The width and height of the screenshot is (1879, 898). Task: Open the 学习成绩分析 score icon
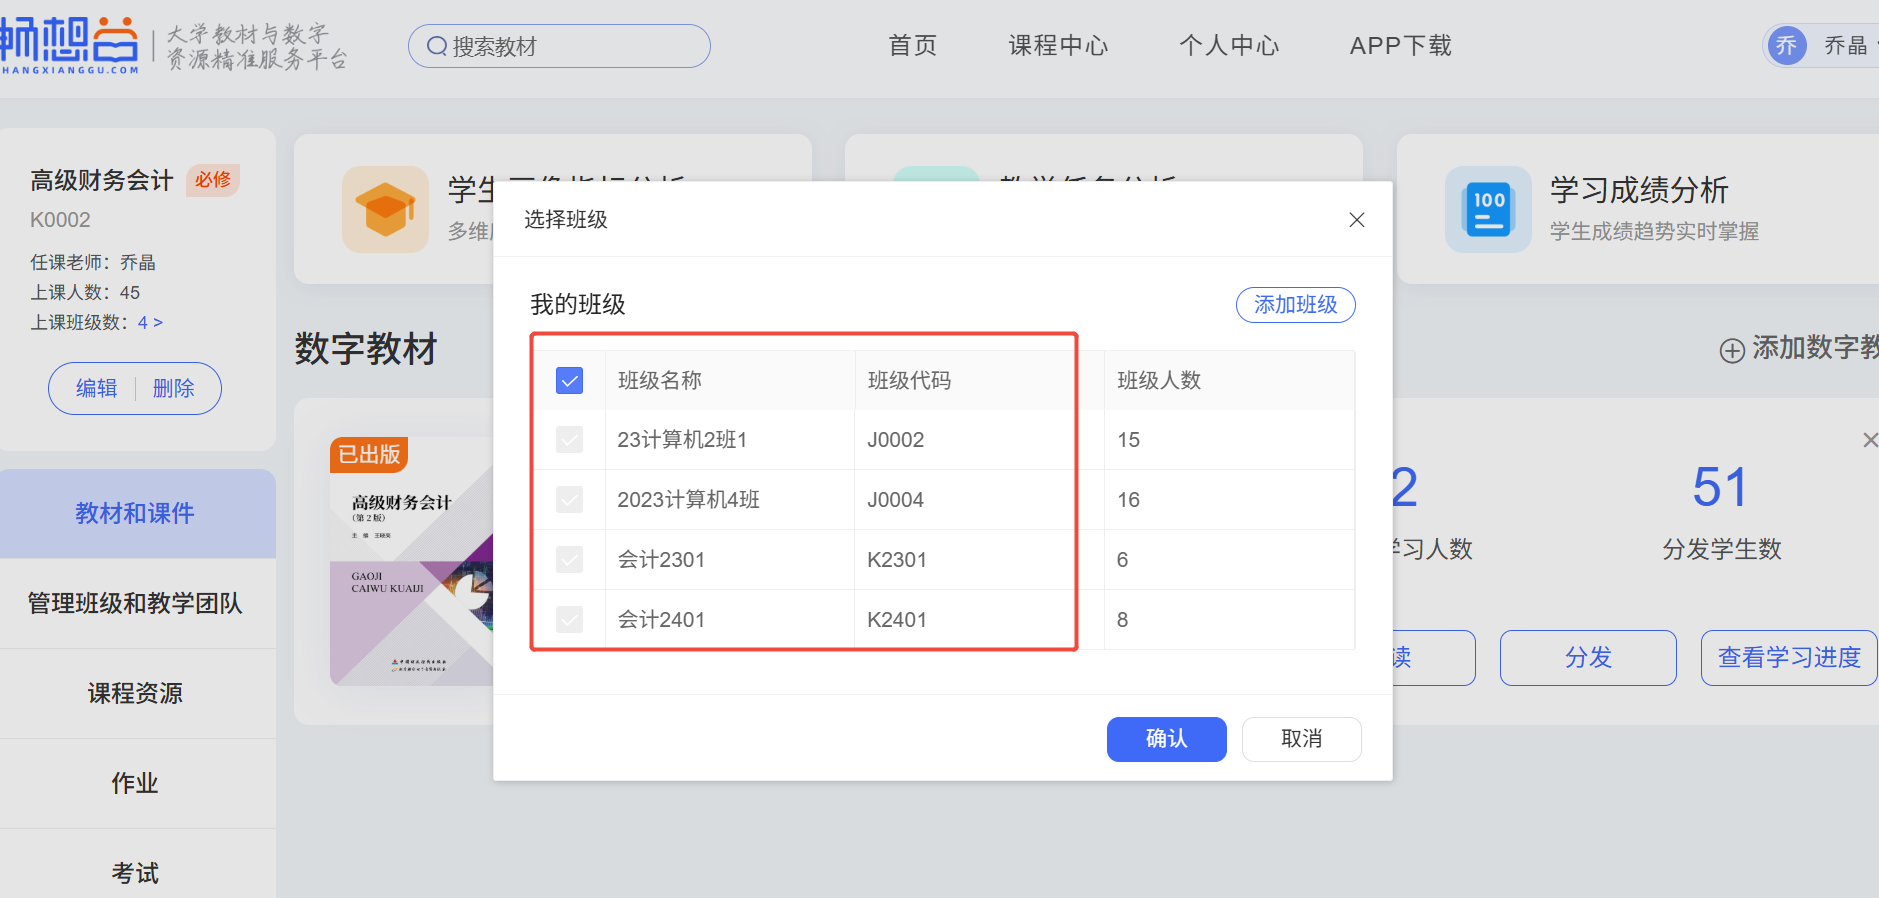point(1488,209)
